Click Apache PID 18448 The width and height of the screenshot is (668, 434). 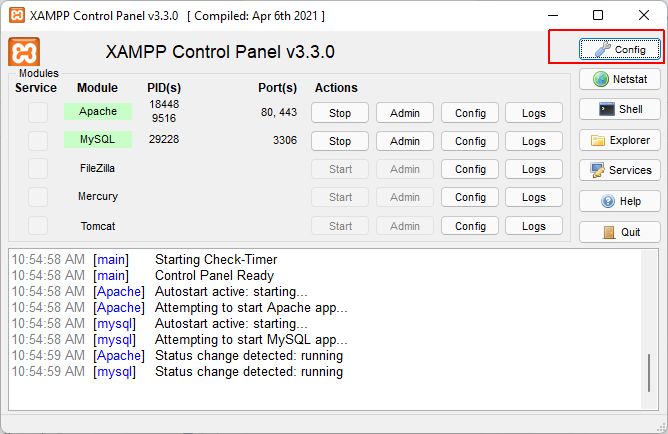pos(164,104)
